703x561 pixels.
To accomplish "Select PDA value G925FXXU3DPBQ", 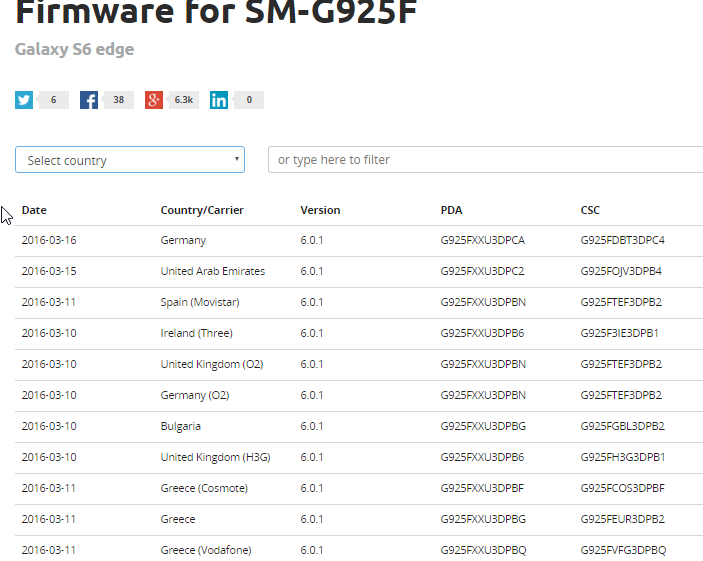I will click(483, 550).
